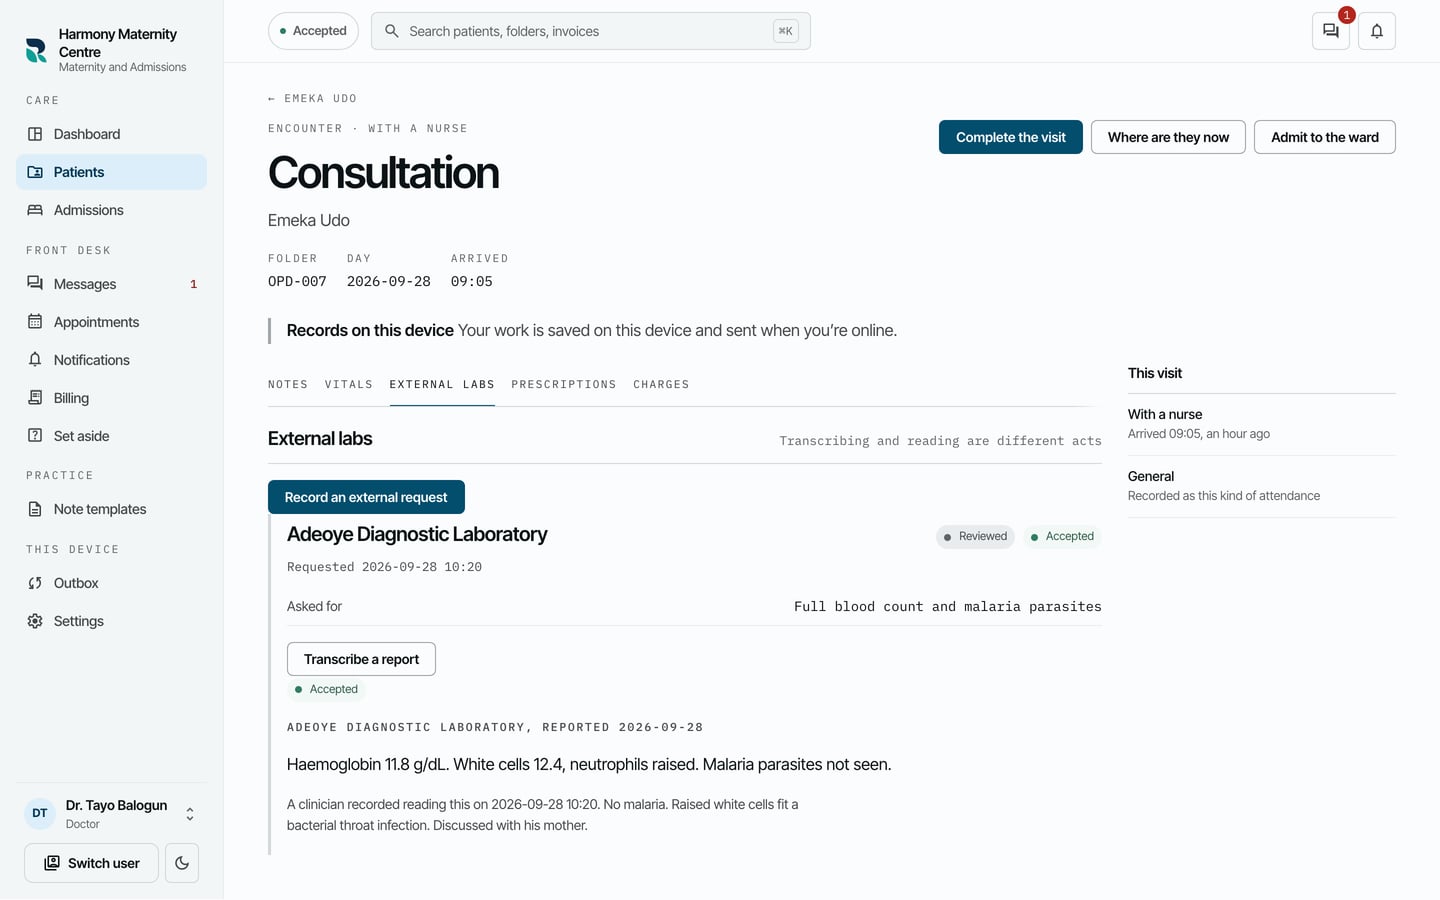This screenshot has width=1440, height=900.
Task: Open the Note templates document icon
Action: [35, 509]
